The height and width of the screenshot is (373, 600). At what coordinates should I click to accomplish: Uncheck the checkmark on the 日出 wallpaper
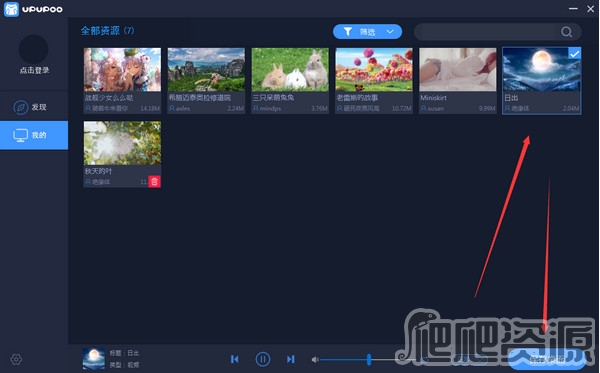click(x=574, y=54)
